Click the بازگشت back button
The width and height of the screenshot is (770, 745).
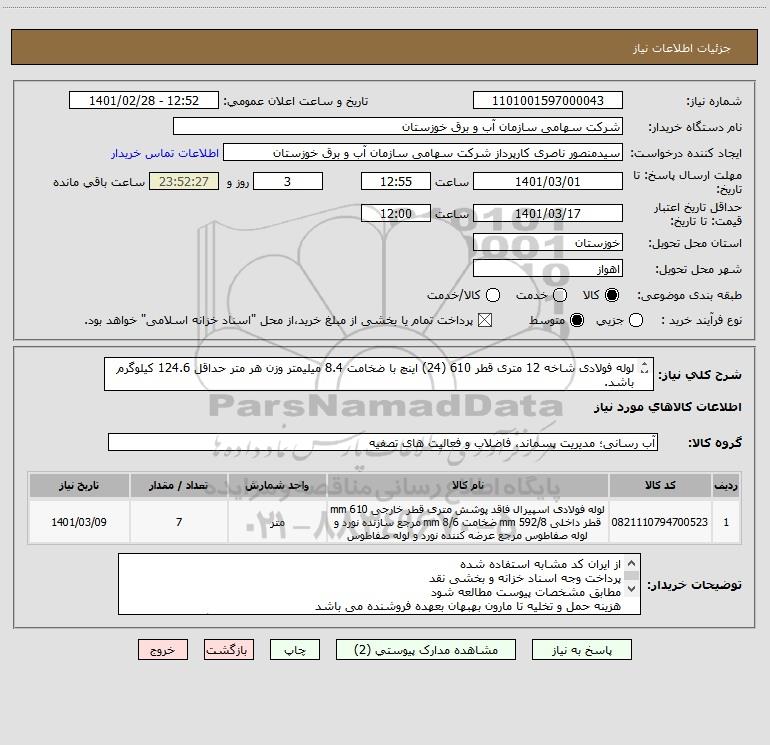pos(229,650)
